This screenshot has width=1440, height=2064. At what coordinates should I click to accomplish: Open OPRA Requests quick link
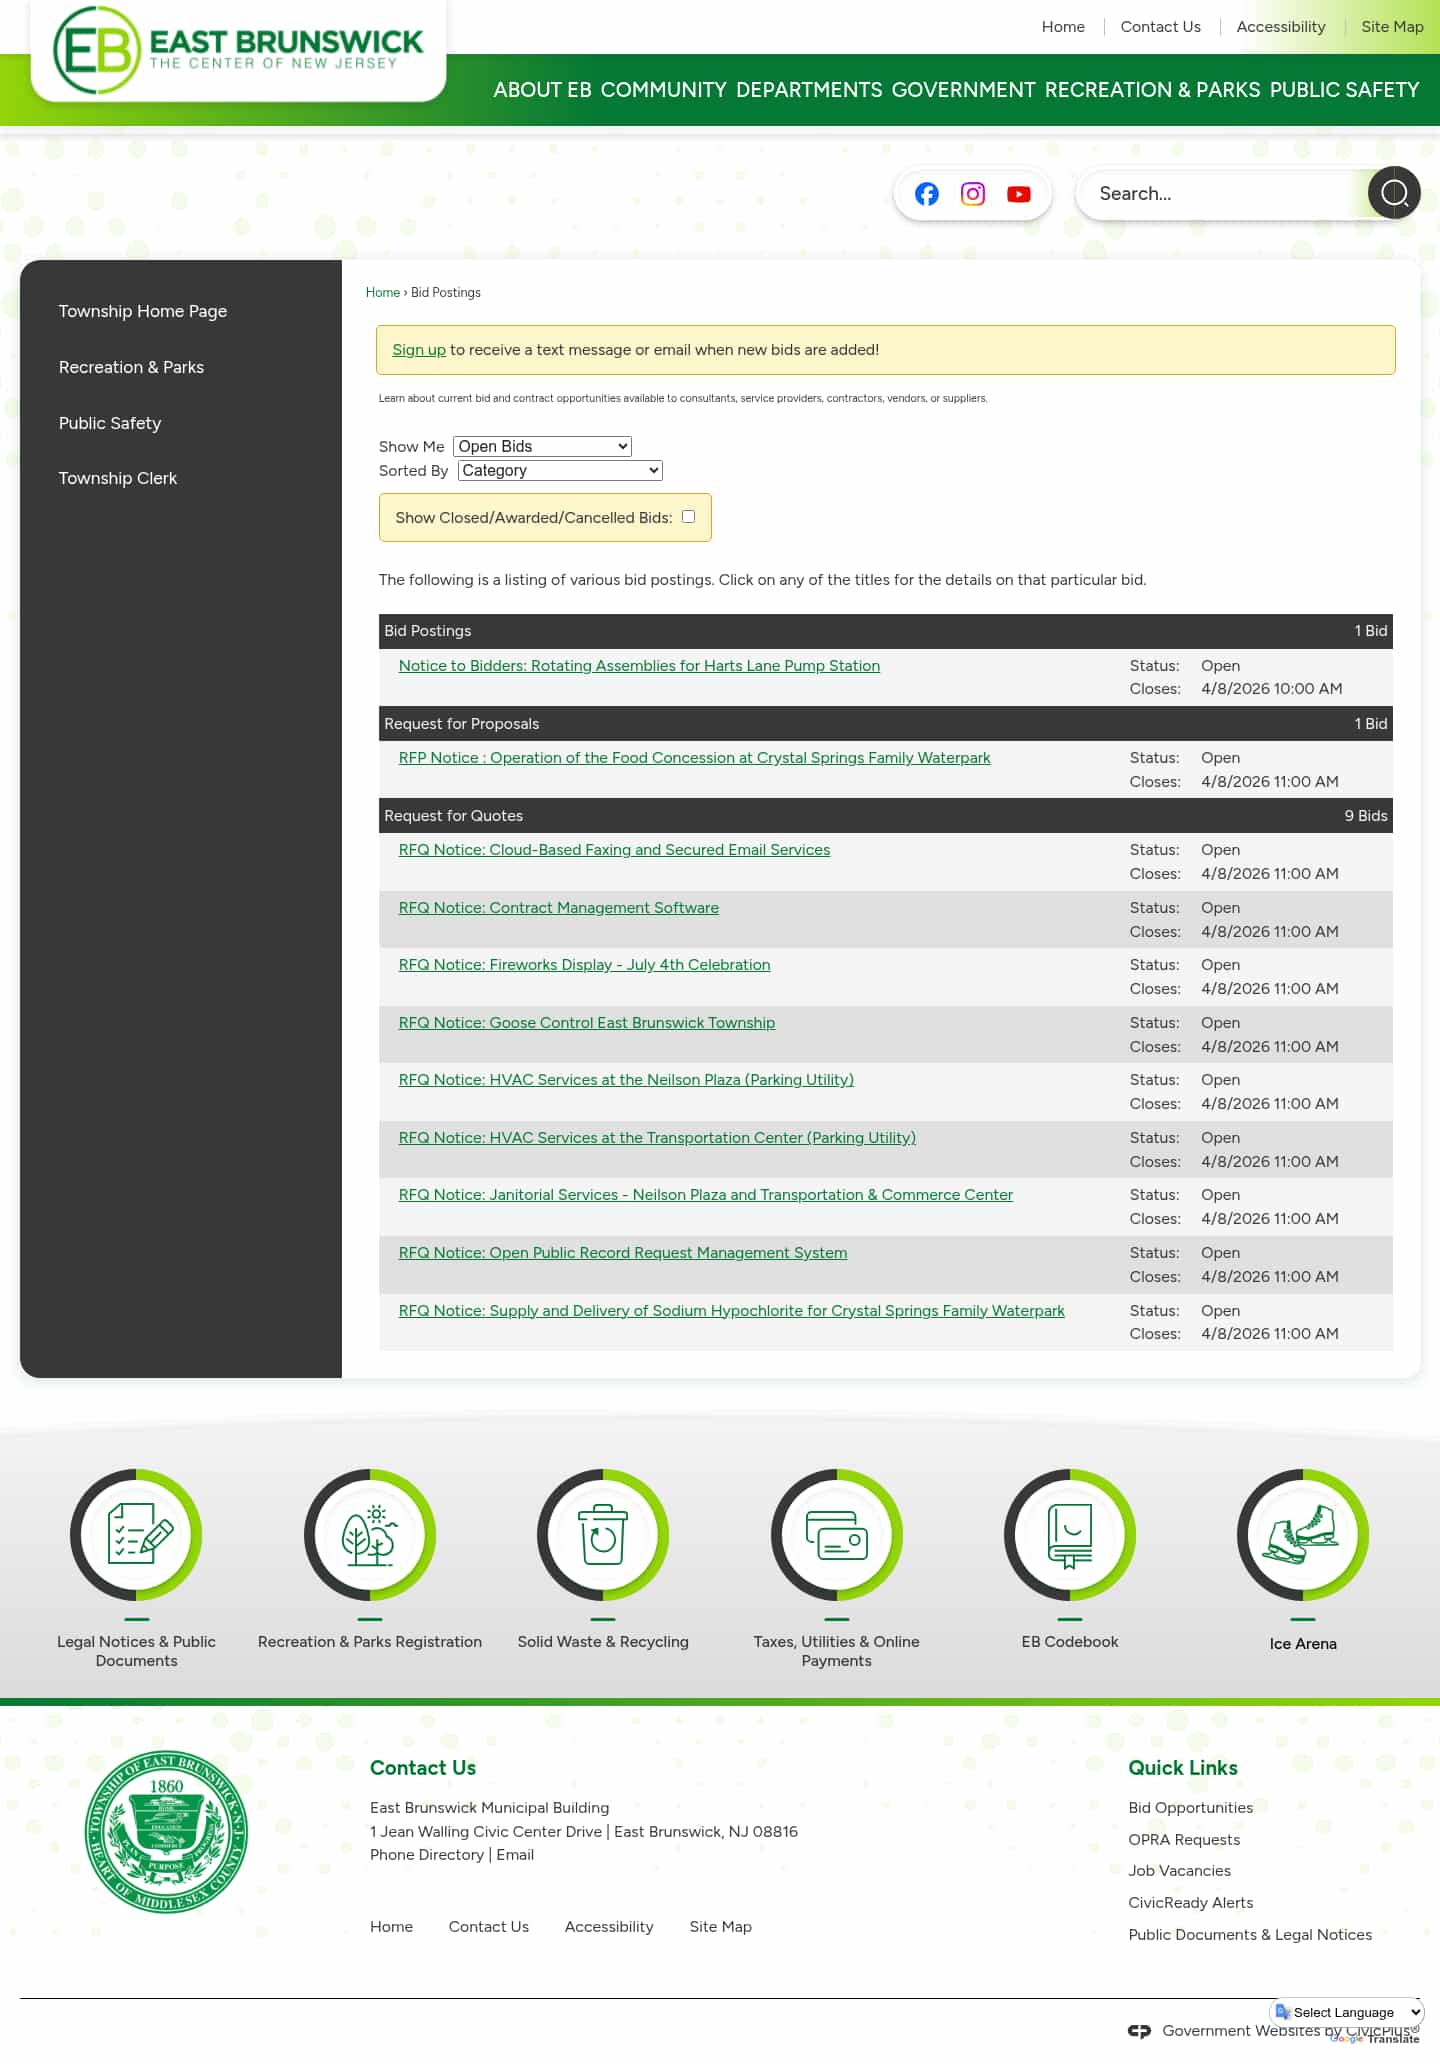tap(1184, 1840)
